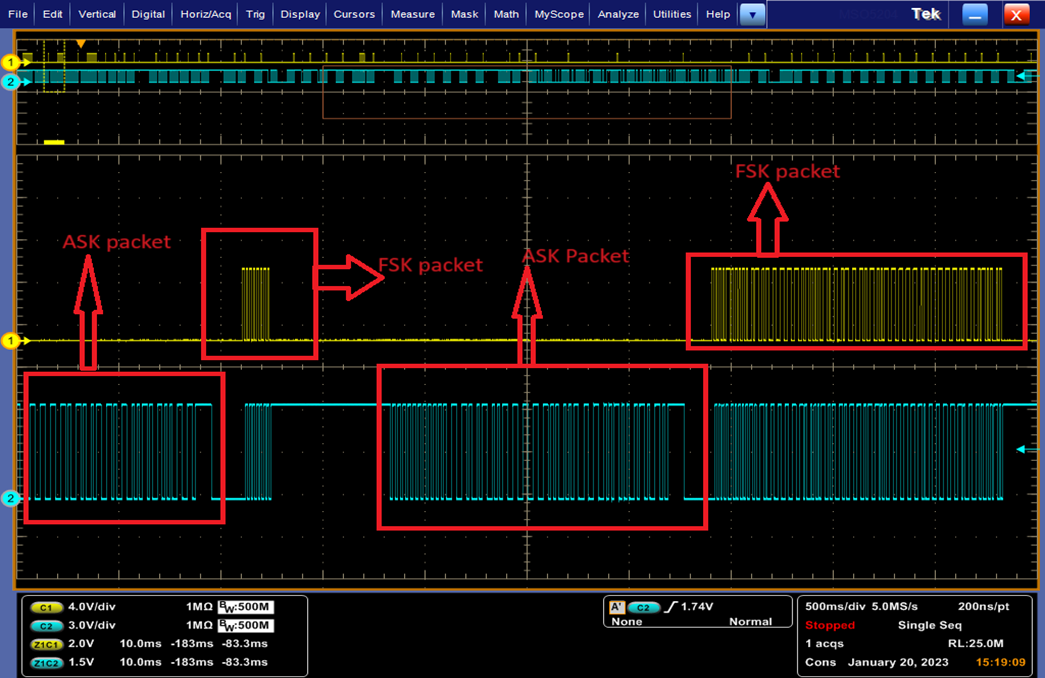The image size is (1045, 678).
Task: Click the trigger A indicator badge
Action: [616, 606]
